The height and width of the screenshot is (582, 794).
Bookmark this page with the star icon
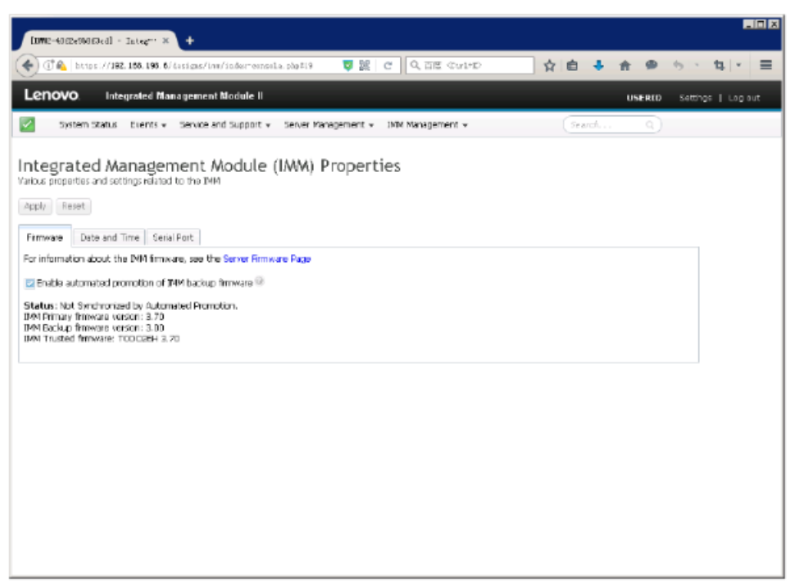[x=549, y=65]
